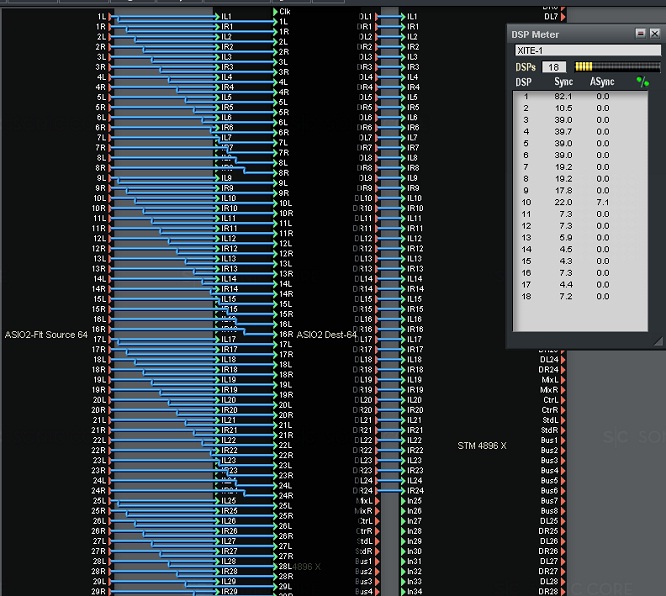Click the In28 input port of STM 4896 X
Screen dimensions: 666x596
pos(404,531)
